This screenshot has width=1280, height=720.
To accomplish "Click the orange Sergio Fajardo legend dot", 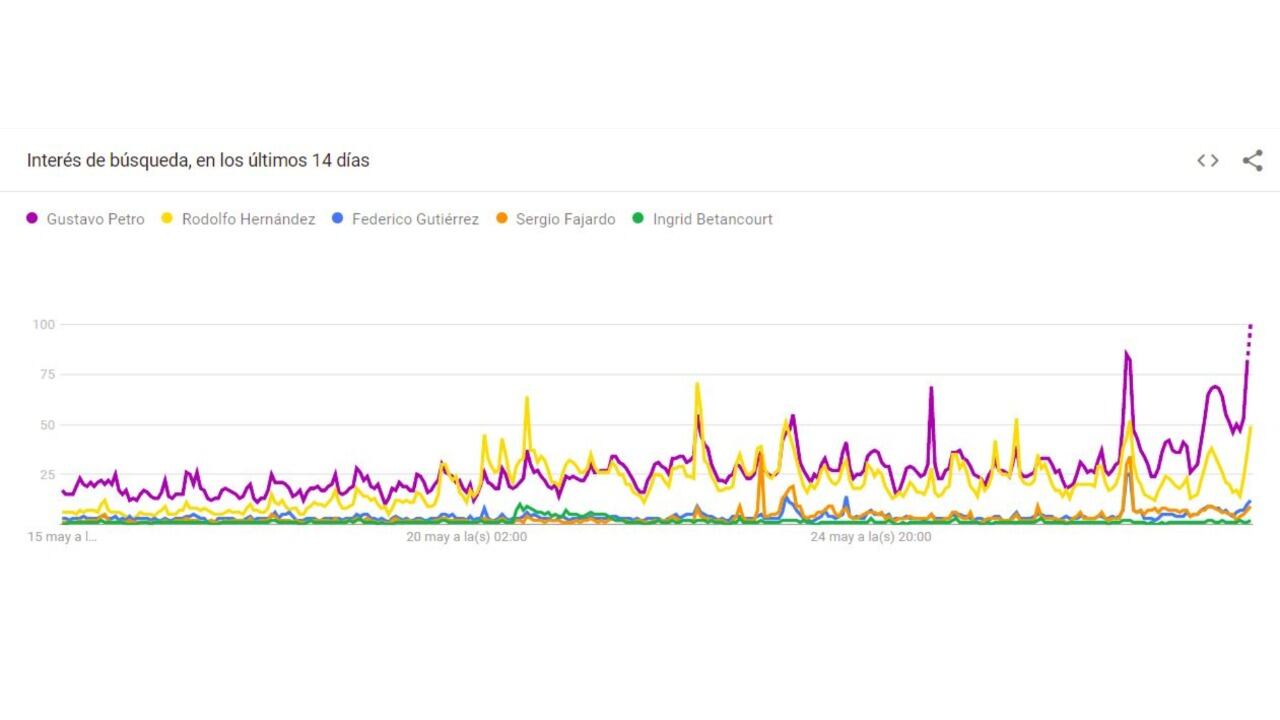I will (499, 218).
